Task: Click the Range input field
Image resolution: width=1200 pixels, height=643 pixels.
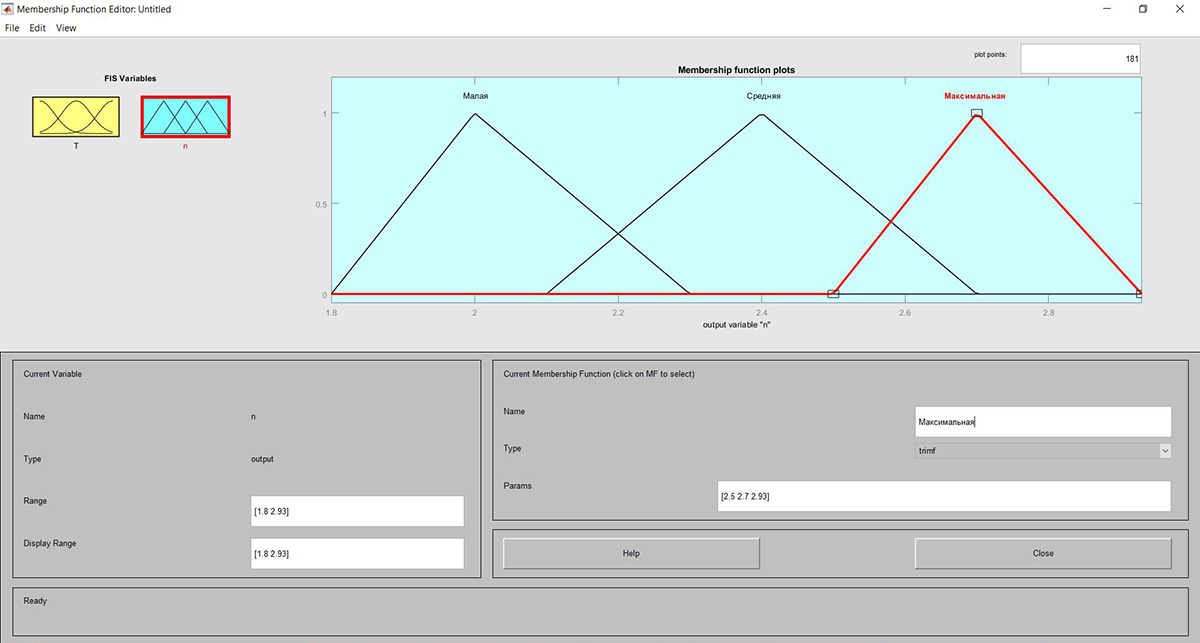Action: [357, 511]
